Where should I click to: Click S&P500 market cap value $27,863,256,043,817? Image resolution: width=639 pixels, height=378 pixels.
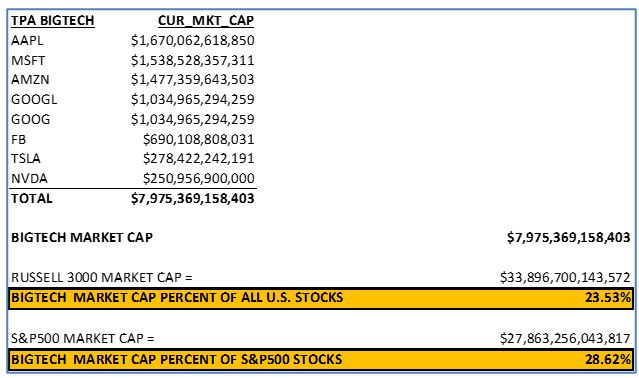point(565,338)
